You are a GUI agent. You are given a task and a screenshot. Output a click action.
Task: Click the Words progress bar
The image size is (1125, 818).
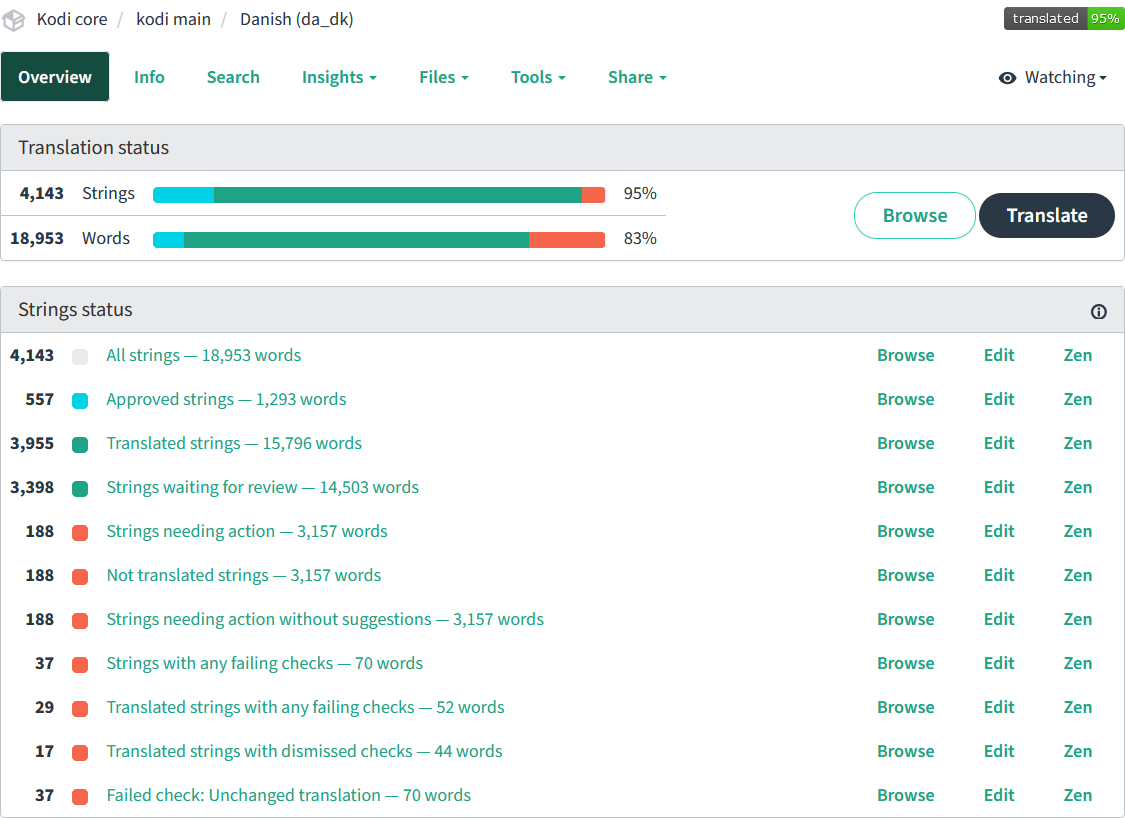click(x=379, y=240)
